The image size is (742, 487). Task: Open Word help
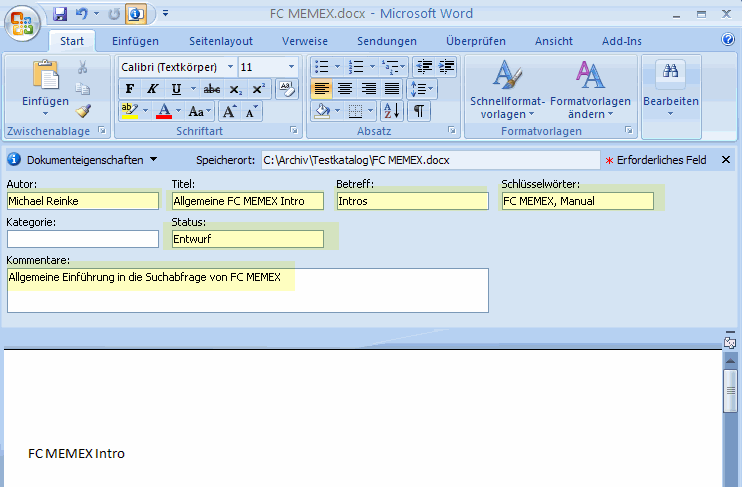728,39
